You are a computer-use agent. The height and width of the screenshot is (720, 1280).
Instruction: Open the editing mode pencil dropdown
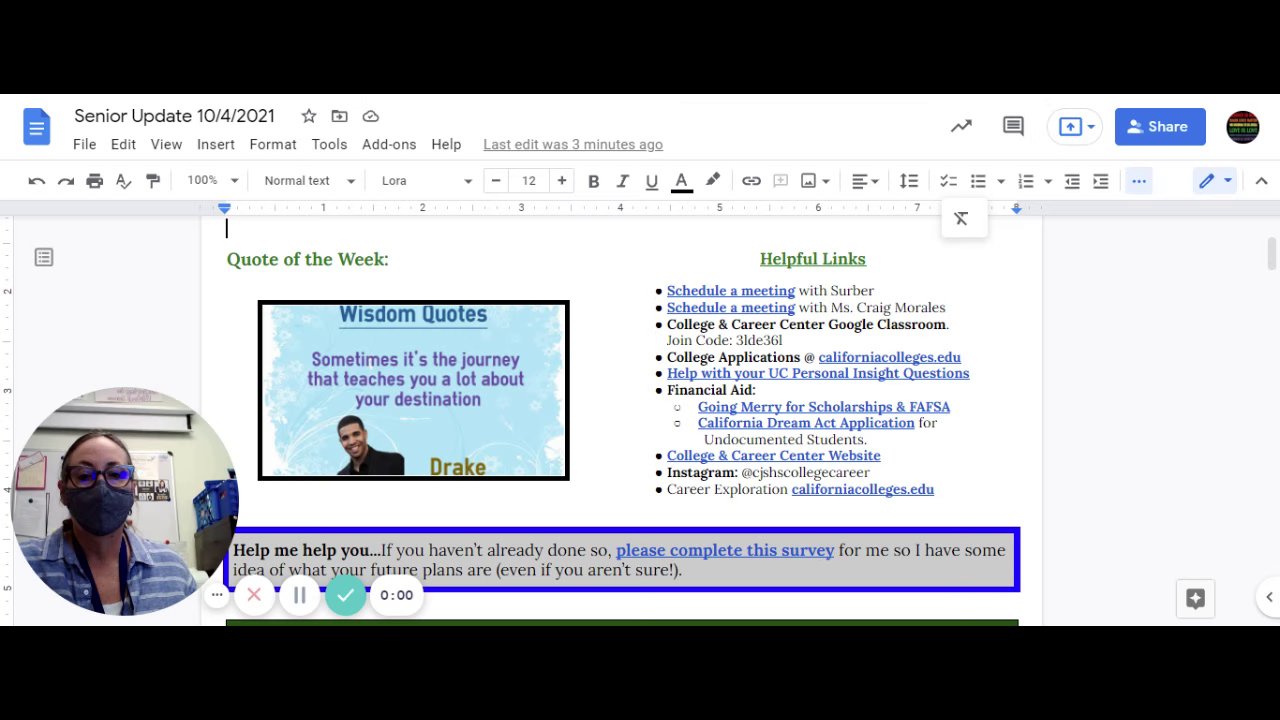pos(1215,181)
